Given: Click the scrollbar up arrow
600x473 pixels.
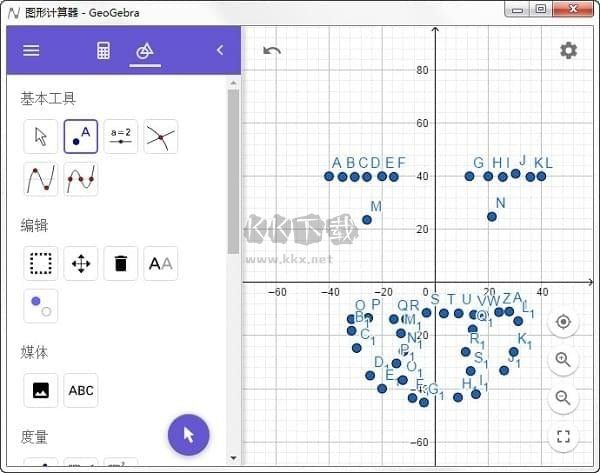Looking at the screenshot, I should (233, 83).
